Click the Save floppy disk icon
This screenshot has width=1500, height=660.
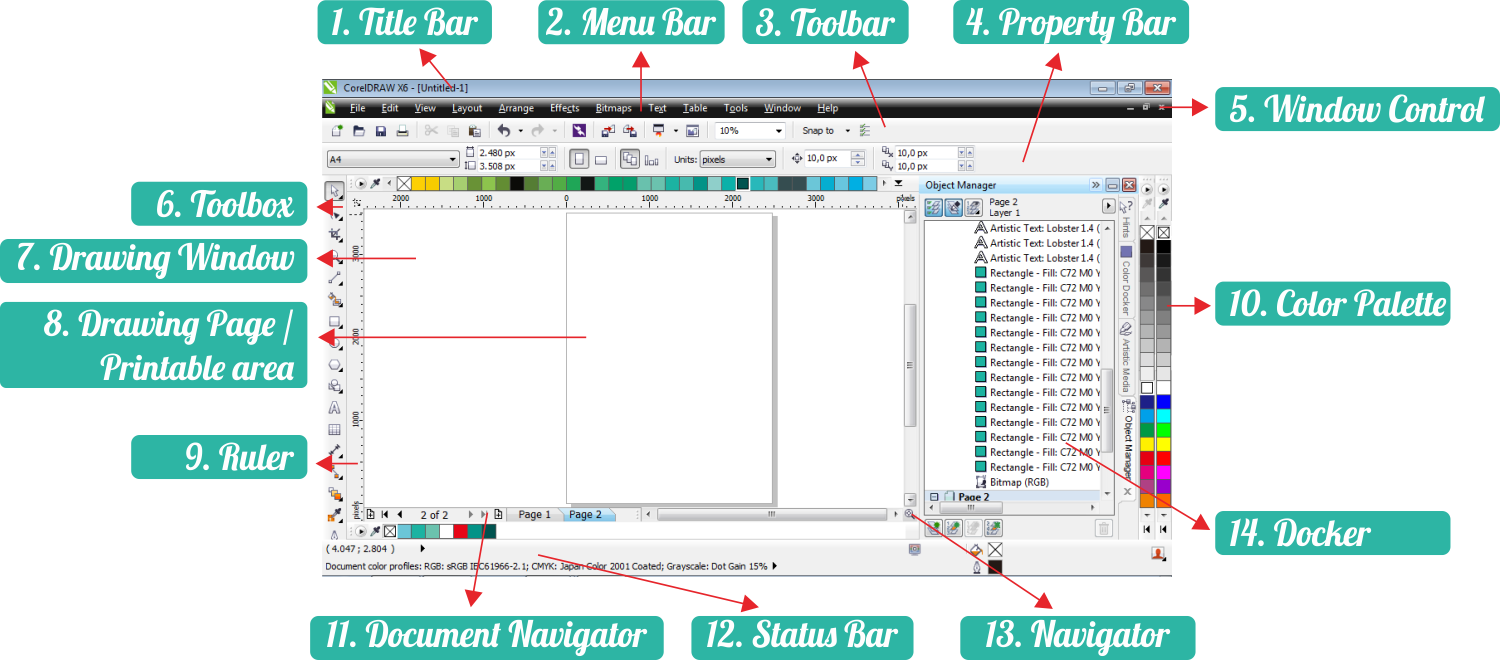click(x=381, y=131)
